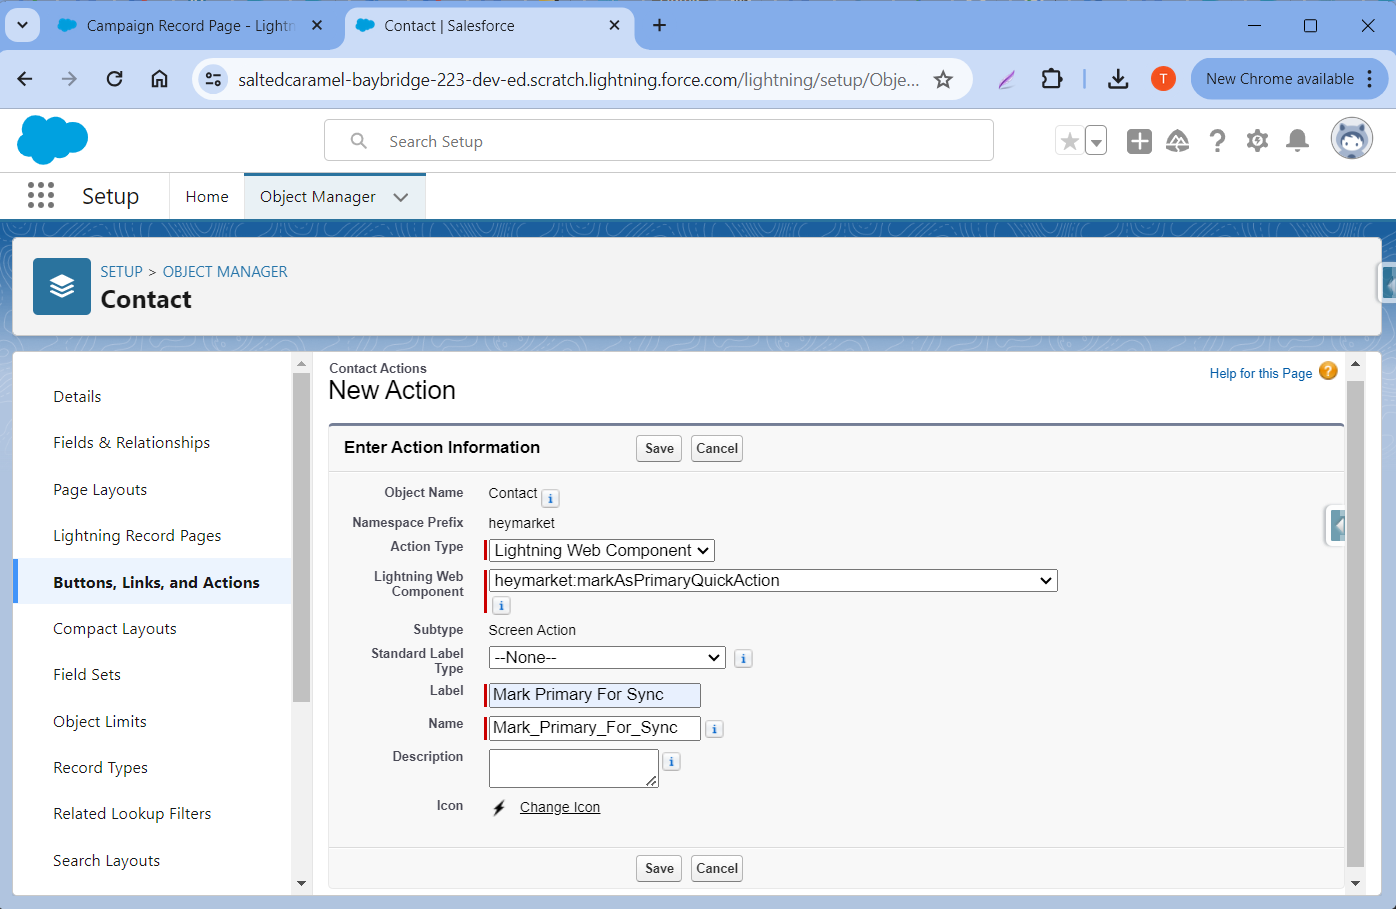Click the bottom Cancel button

click(717, 868)
